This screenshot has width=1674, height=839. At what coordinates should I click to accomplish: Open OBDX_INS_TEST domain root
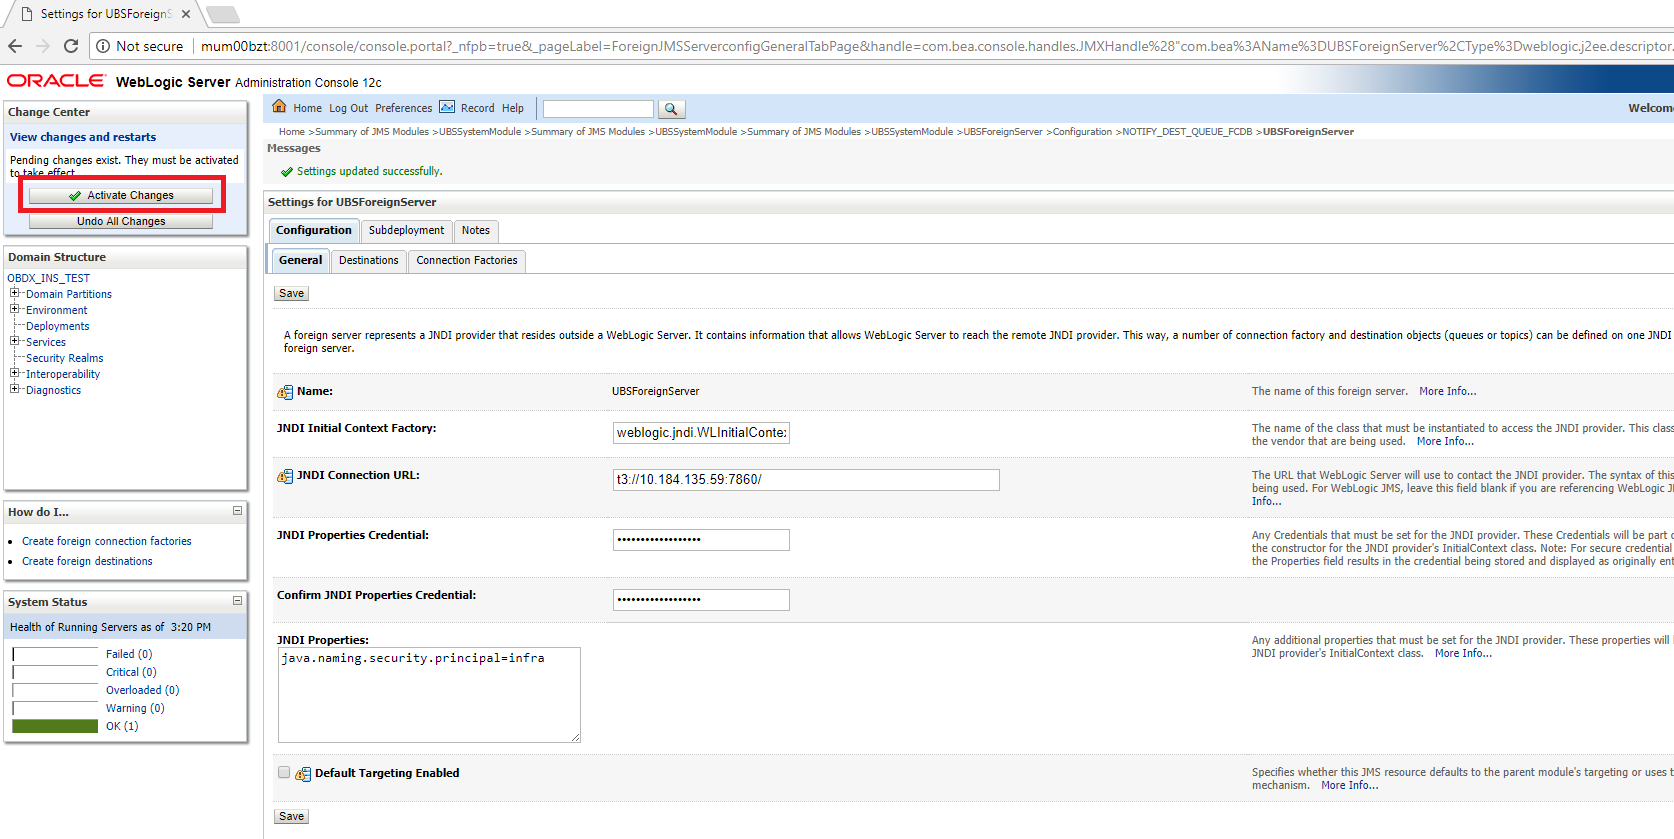[x=49, y=278]
